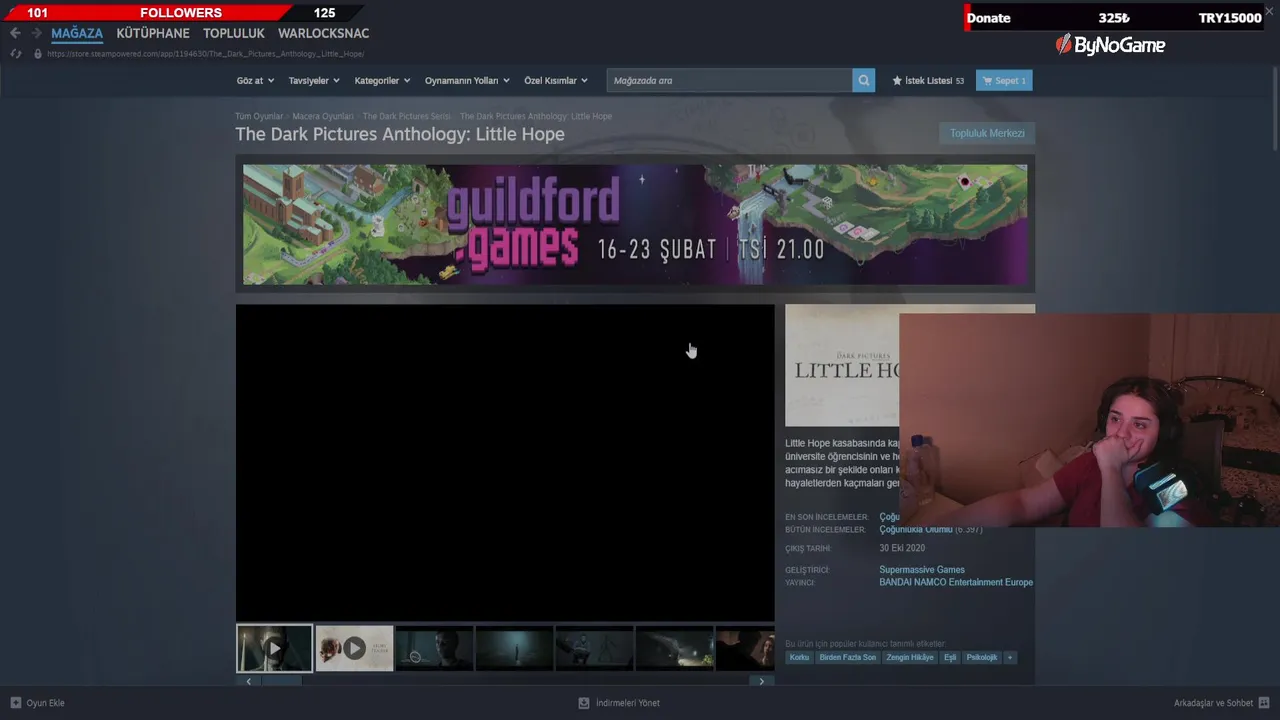
Task: Open the Supermassive Games developer link
Action: point(922,570)
